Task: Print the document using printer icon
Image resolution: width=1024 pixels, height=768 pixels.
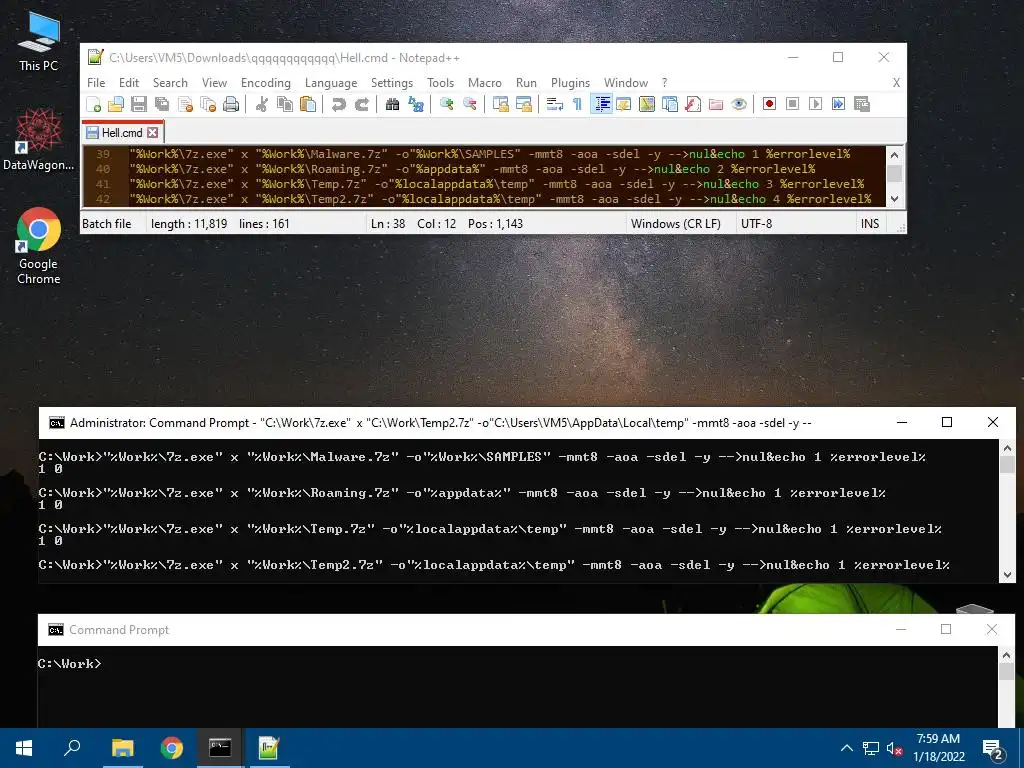Action: click(231, 104)
